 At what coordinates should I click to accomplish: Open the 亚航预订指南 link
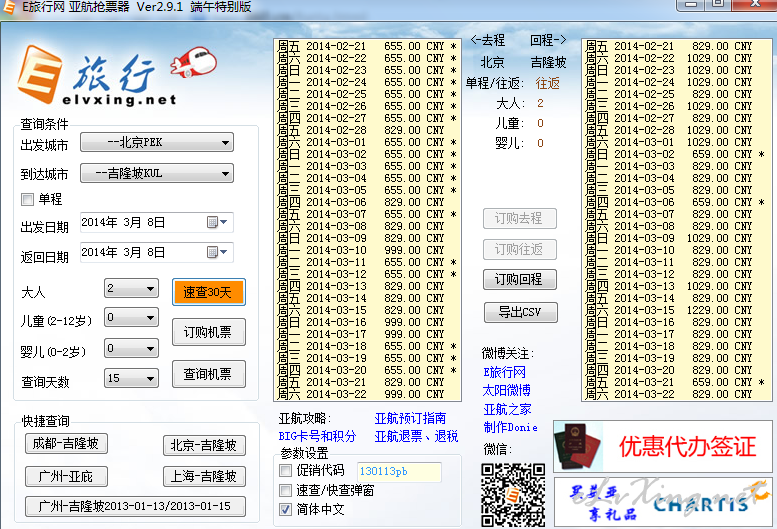pyautogui.click(x=410, y=419)
